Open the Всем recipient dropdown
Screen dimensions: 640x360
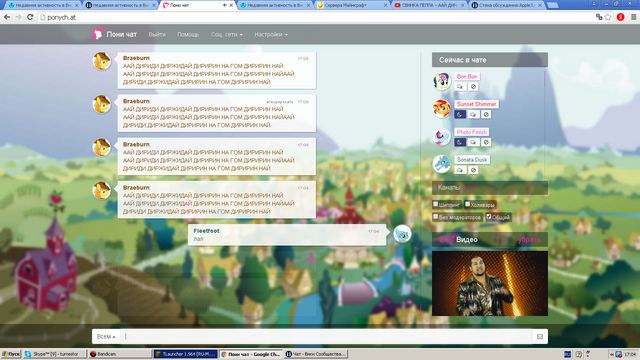pos(106,337)
